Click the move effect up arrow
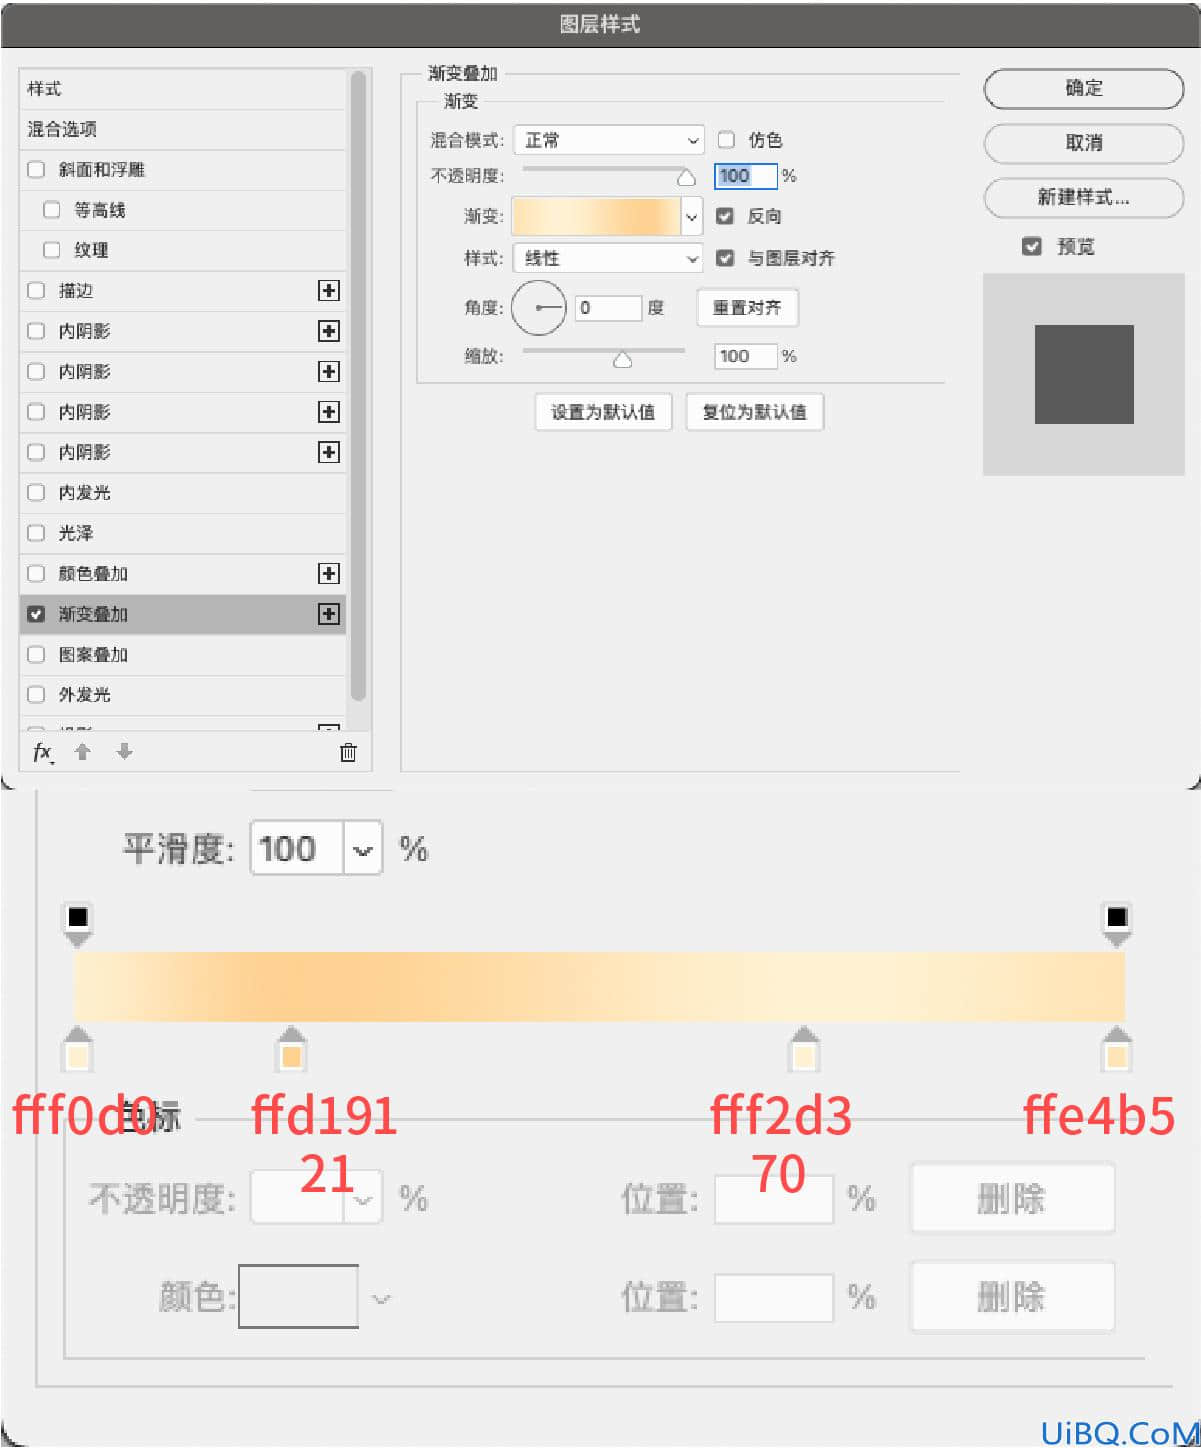Image resolution: width=1201 pixels, height=1448 pixels. (83, 752)
